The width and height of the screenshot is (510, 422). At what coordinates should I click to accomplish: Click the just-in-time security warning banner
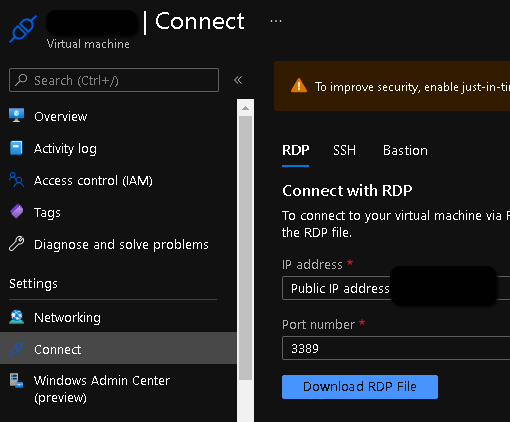(x=392, y=86)
